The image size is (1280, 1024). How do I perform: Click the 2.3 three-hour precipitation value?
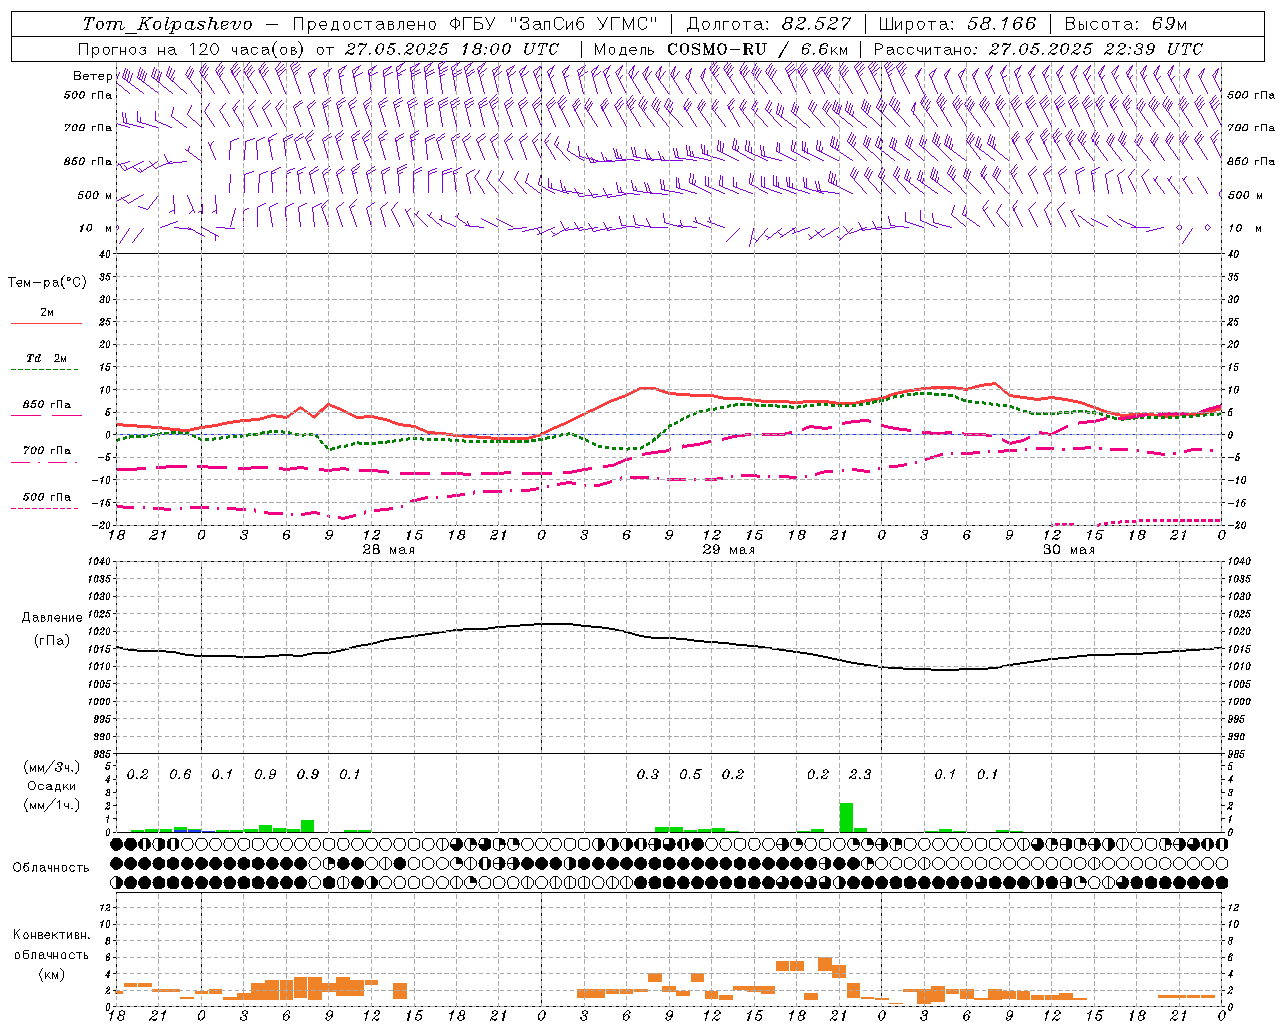click(860, 774)
